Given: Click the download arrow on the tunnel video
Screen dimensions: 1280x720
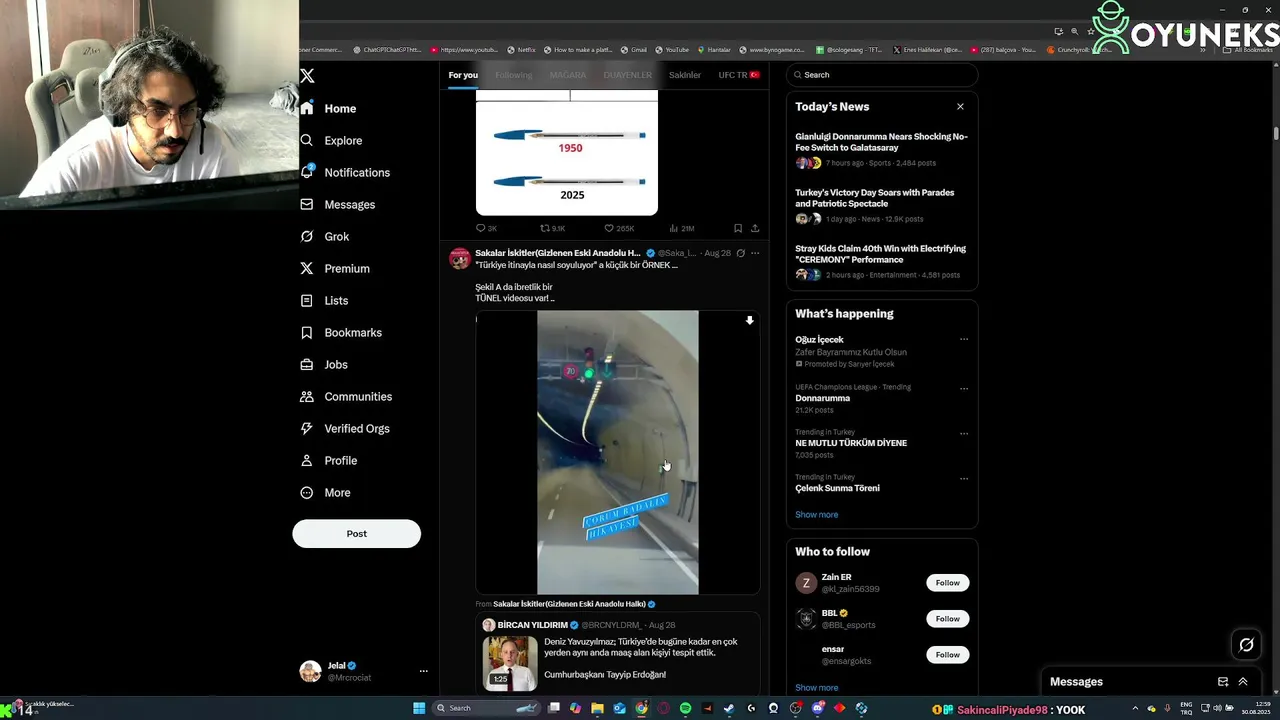Looking at the screenshot, I should click(749, 321).
